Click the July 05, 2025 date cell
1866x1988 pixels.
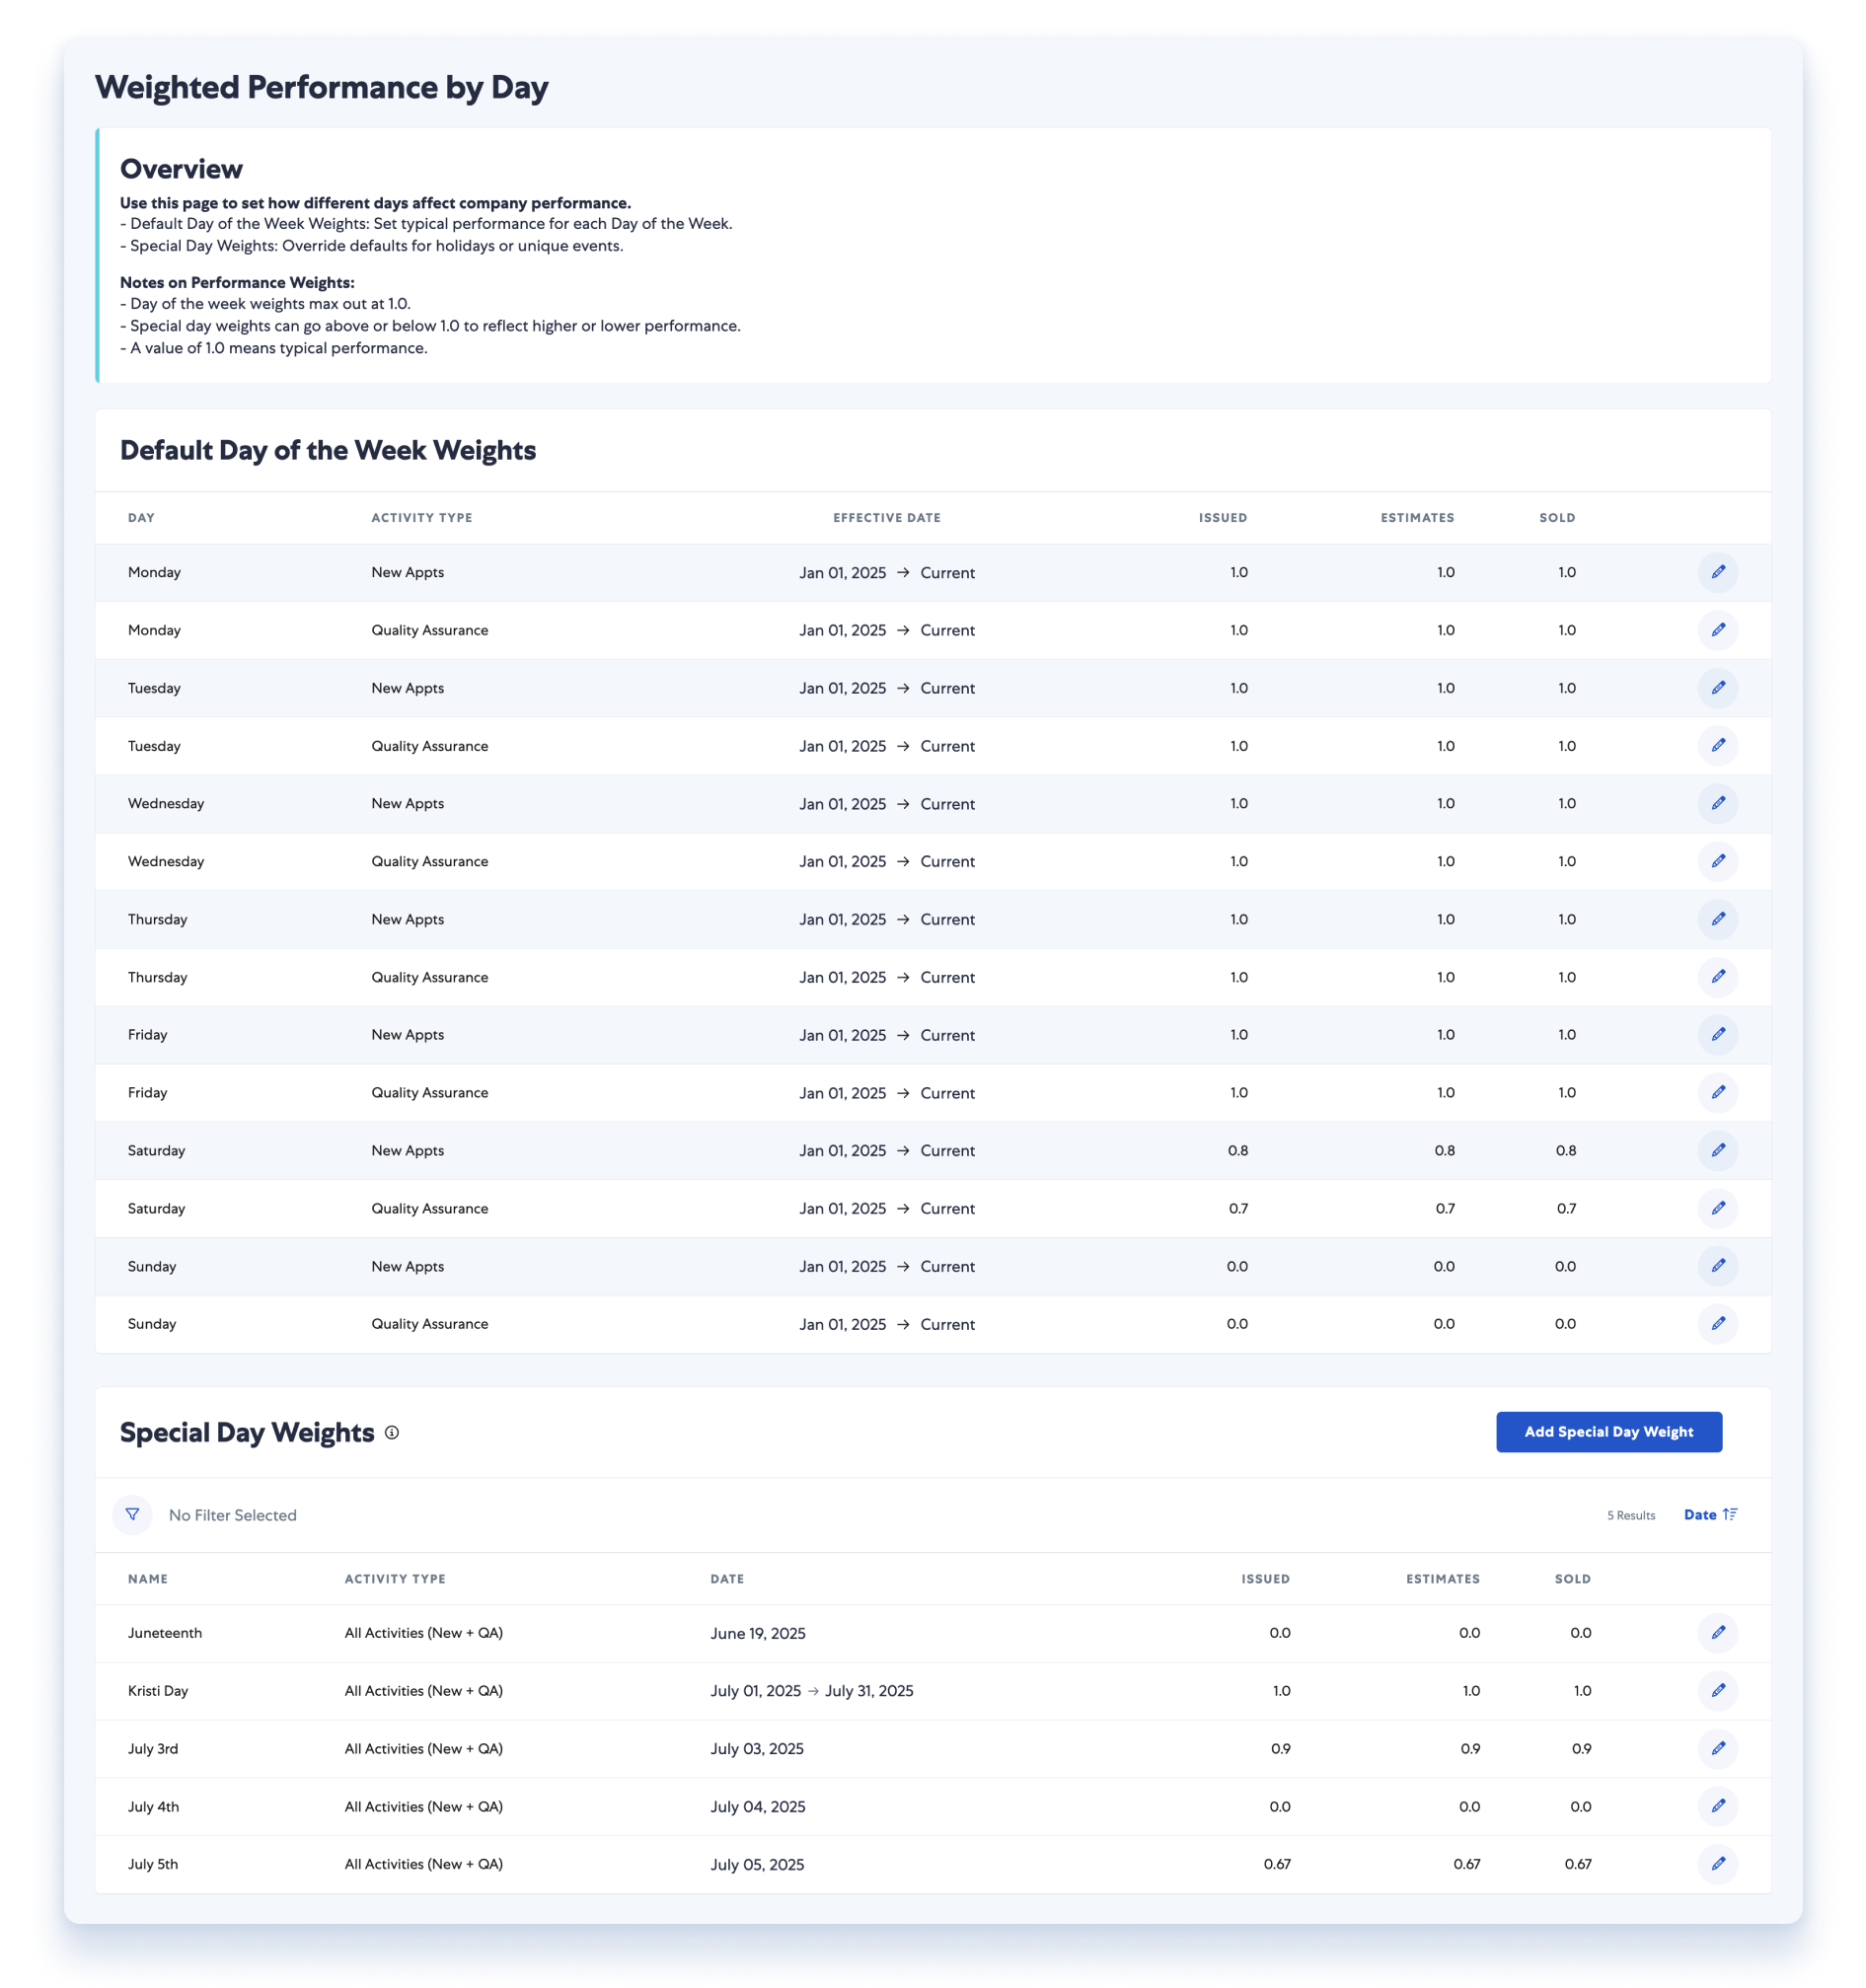coord(757,1865)
